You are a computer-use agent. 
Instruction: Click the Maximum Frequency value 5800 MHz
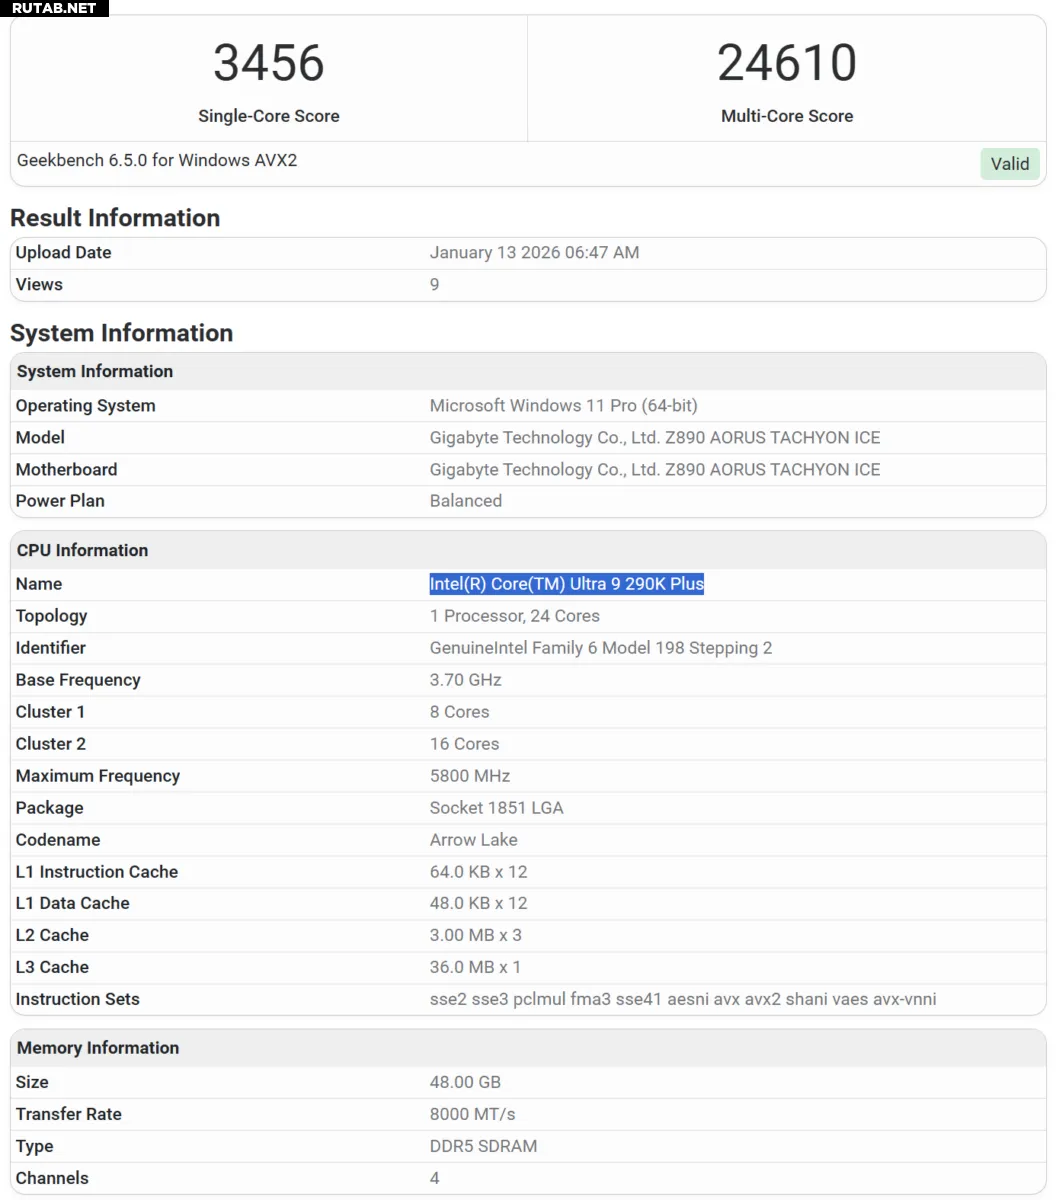pos(470,776)
